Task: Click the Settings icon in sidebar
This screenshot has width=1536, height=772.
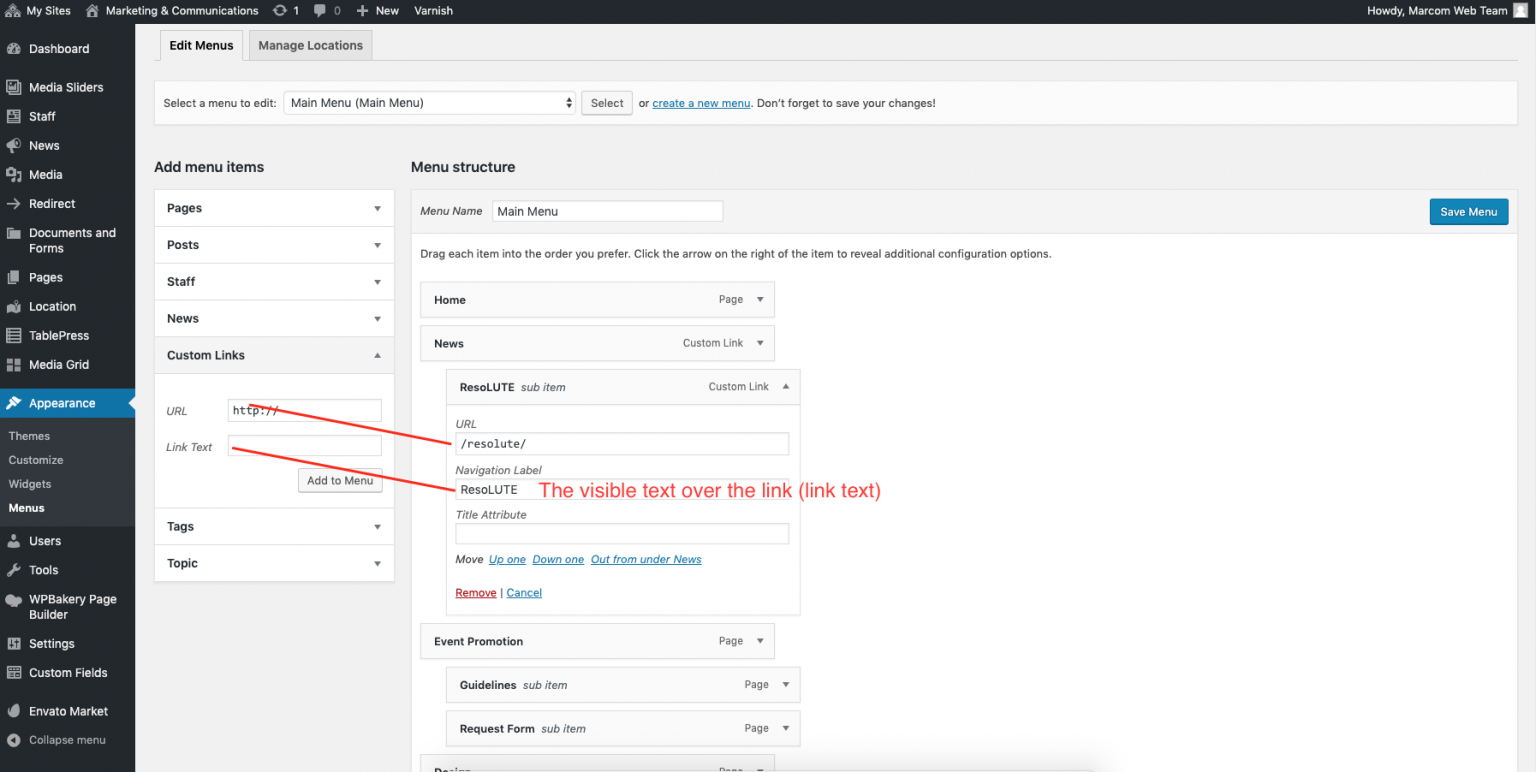Action: (14, 644)
